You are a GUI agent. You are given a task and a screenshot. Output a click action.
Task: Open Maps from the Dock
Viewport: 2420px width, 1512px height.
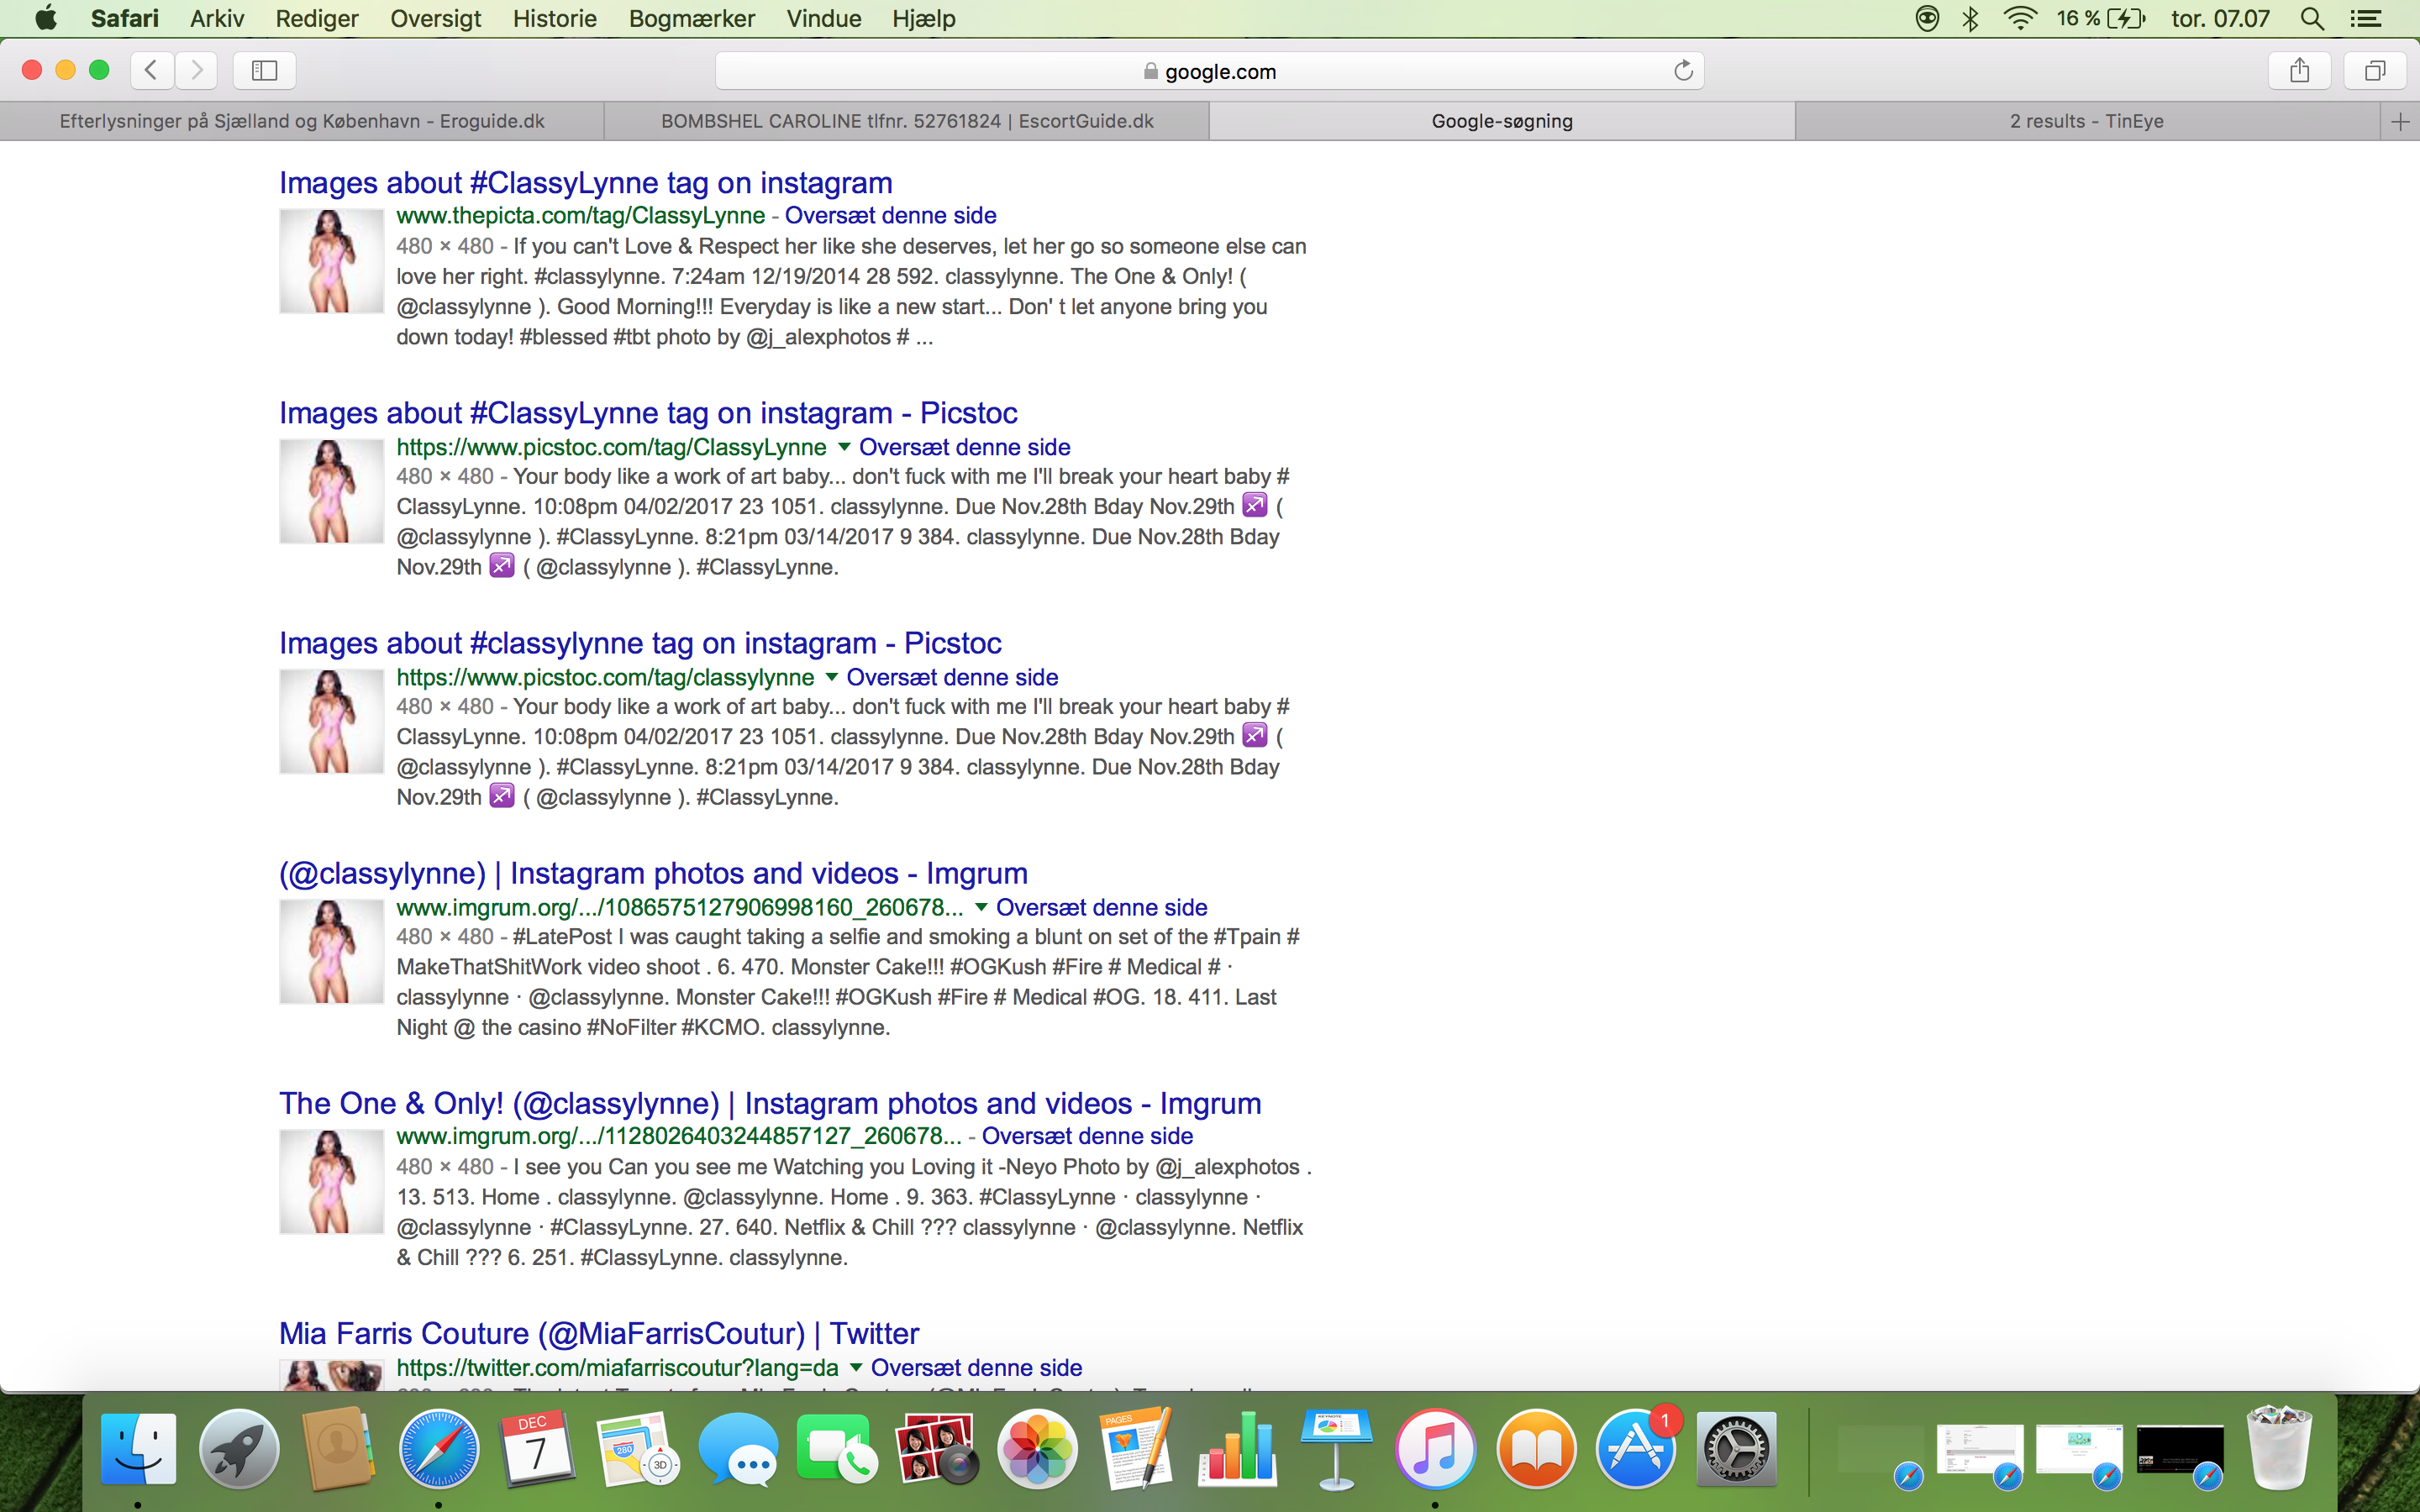tap(638, 1448)
